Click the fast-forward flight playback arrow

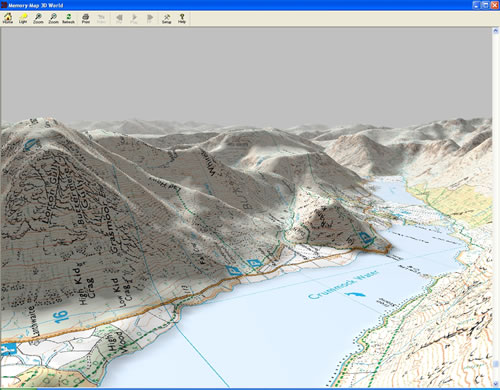tap(150, 18)
